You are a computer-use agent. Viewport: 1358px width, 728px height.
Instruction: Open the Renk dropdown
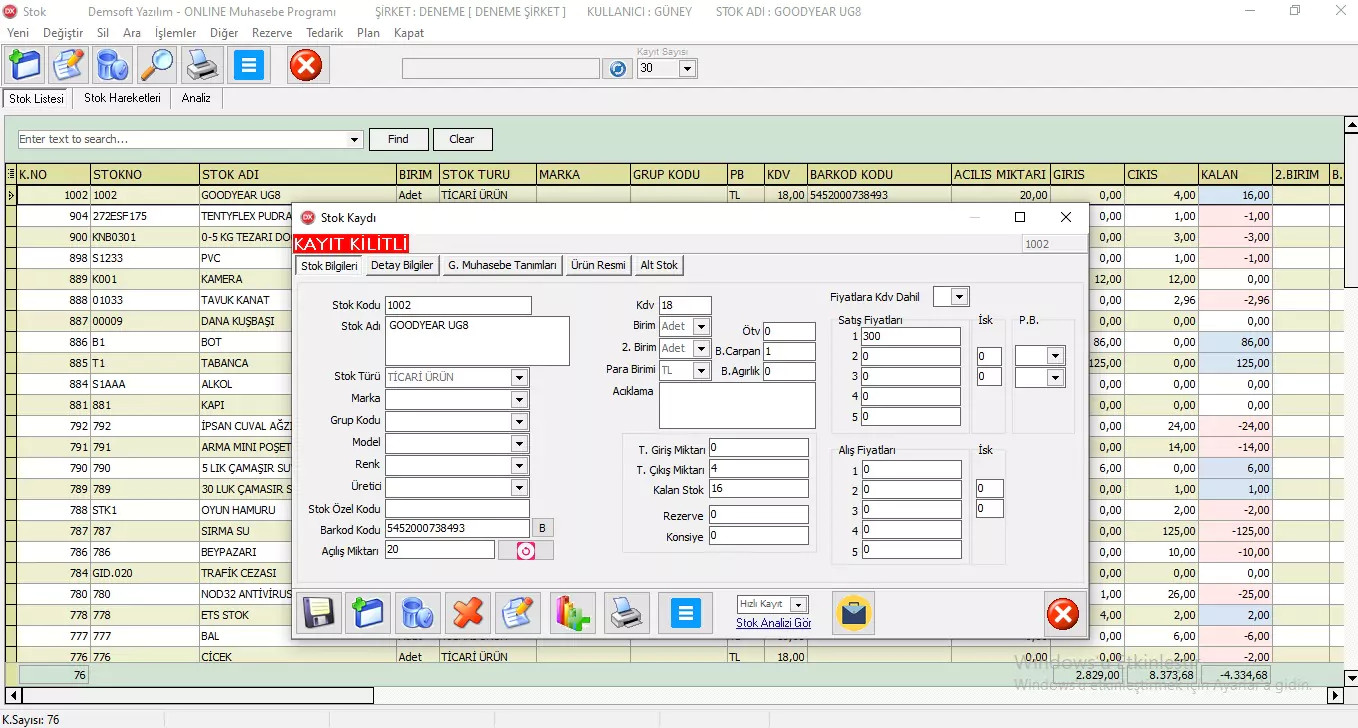point(519,465)
